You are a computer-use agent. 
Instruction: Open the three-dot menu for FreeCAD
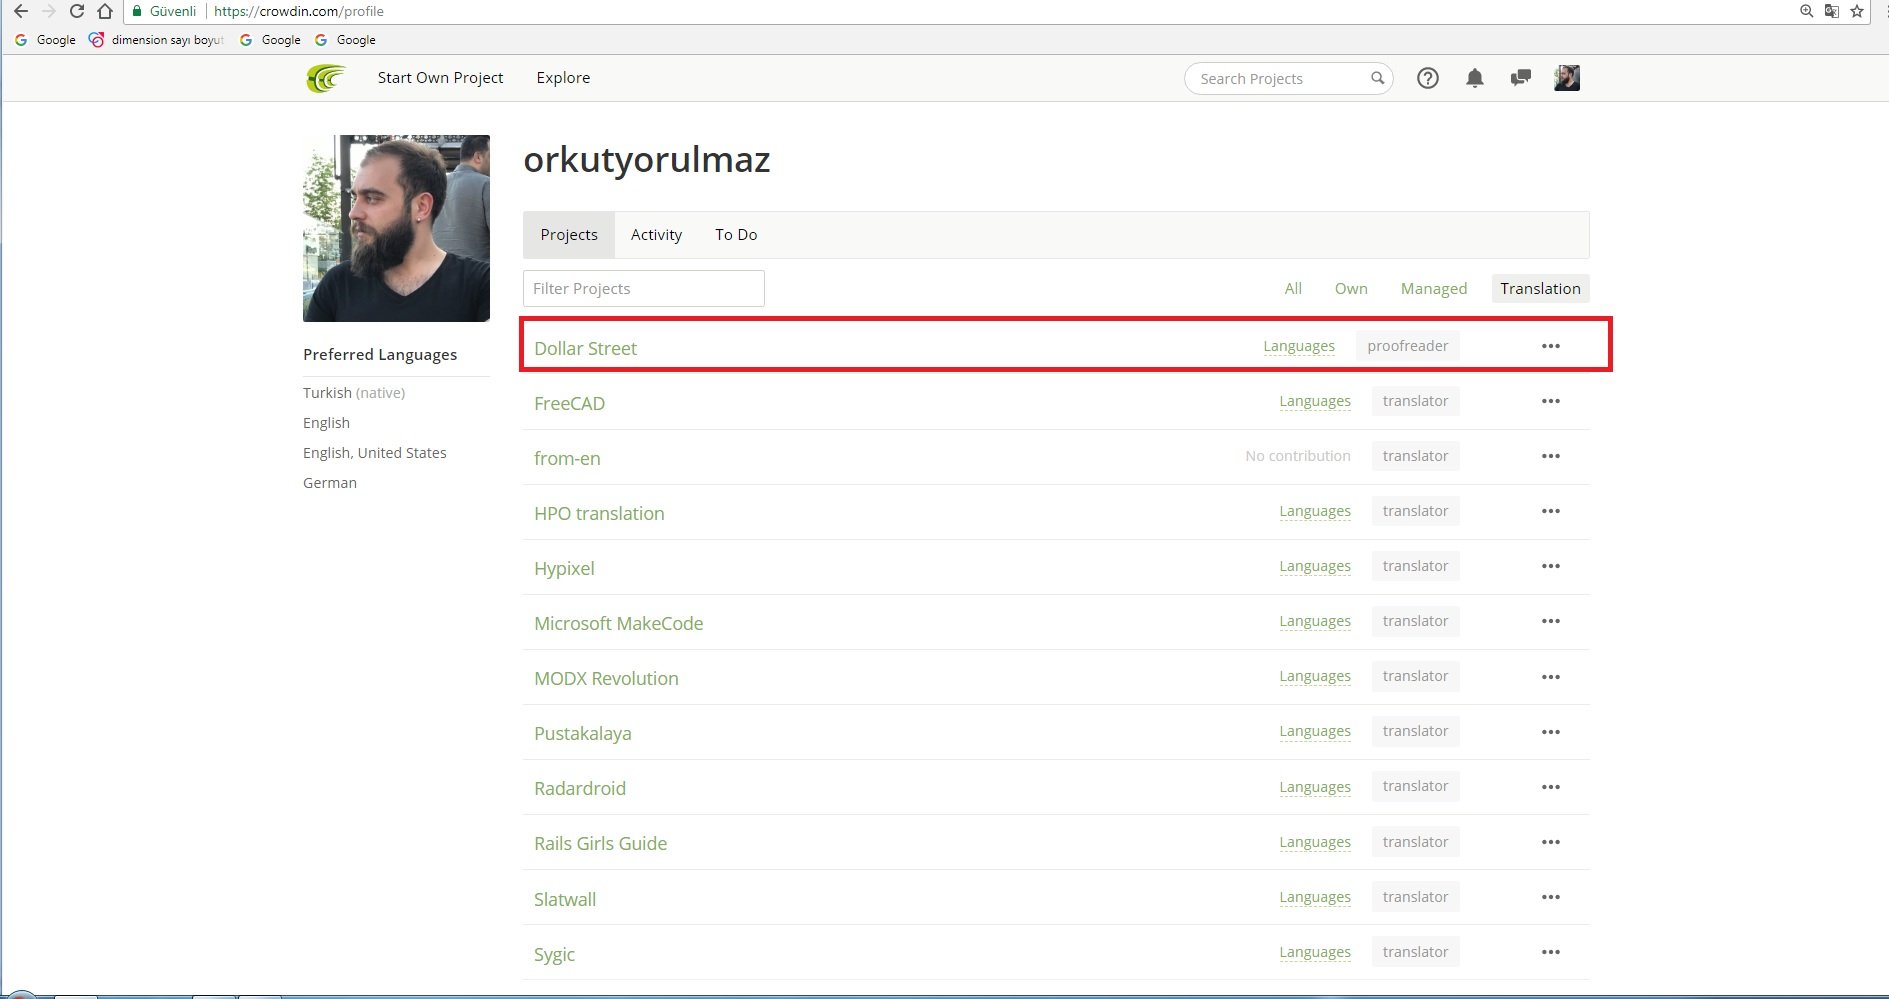coord(1551,401)
